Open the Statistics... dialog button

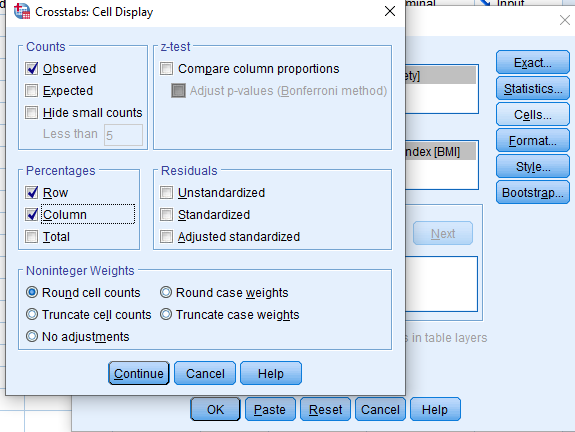pyautogui.click(x=533, y=89)
